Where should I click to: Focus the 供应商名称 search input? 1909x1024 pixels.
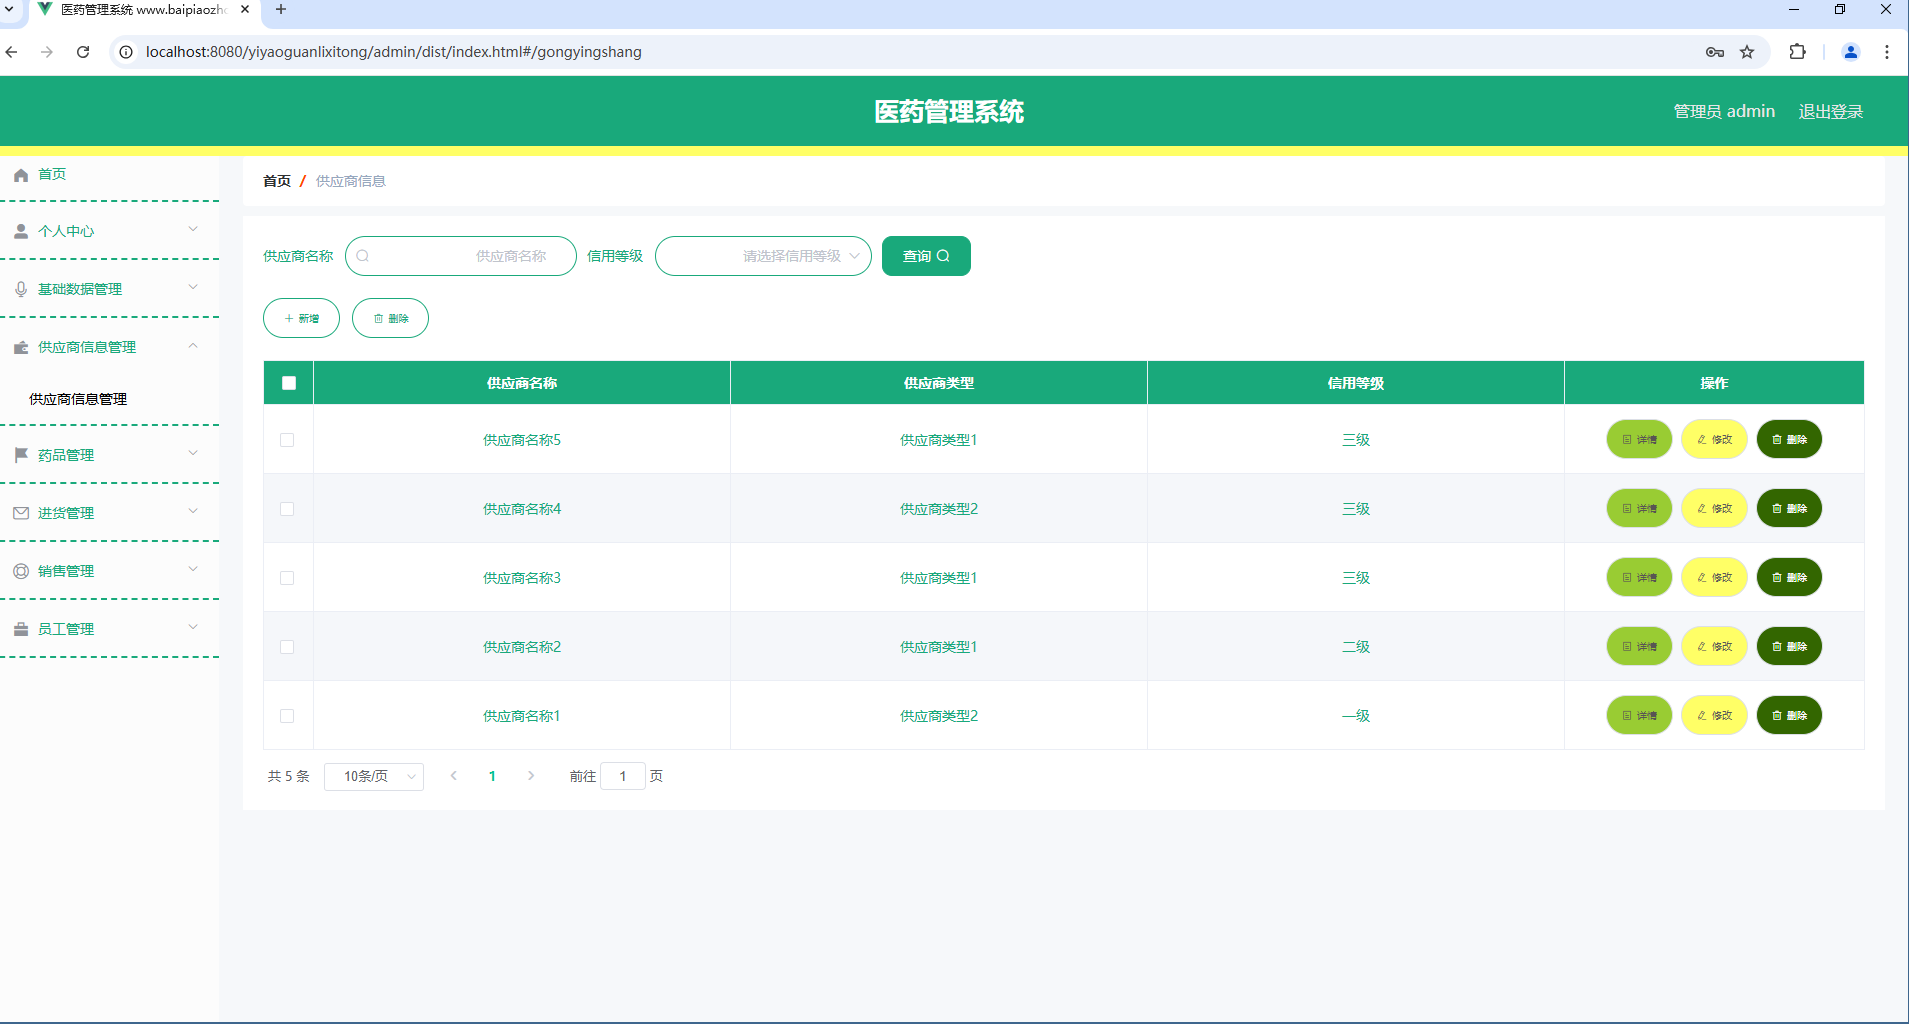461,256
